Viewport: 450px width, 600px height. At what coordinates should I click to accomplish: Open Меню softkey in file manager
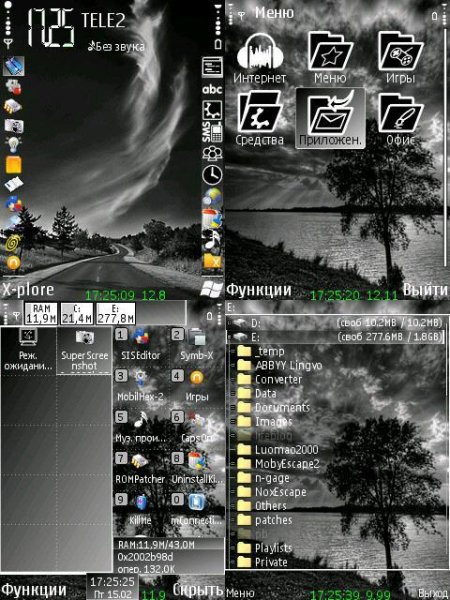tap(240, 593)
